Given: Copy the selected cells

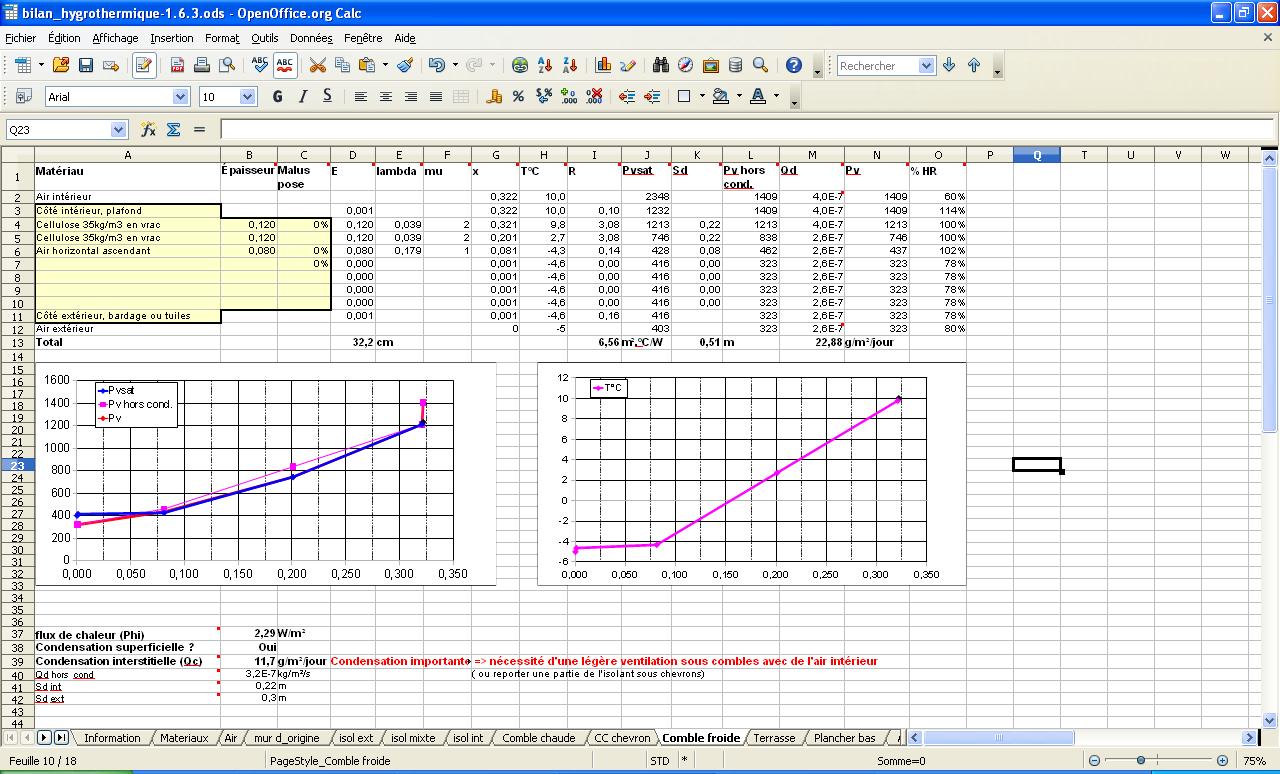Looking at the screenshot, I should 343,65.
